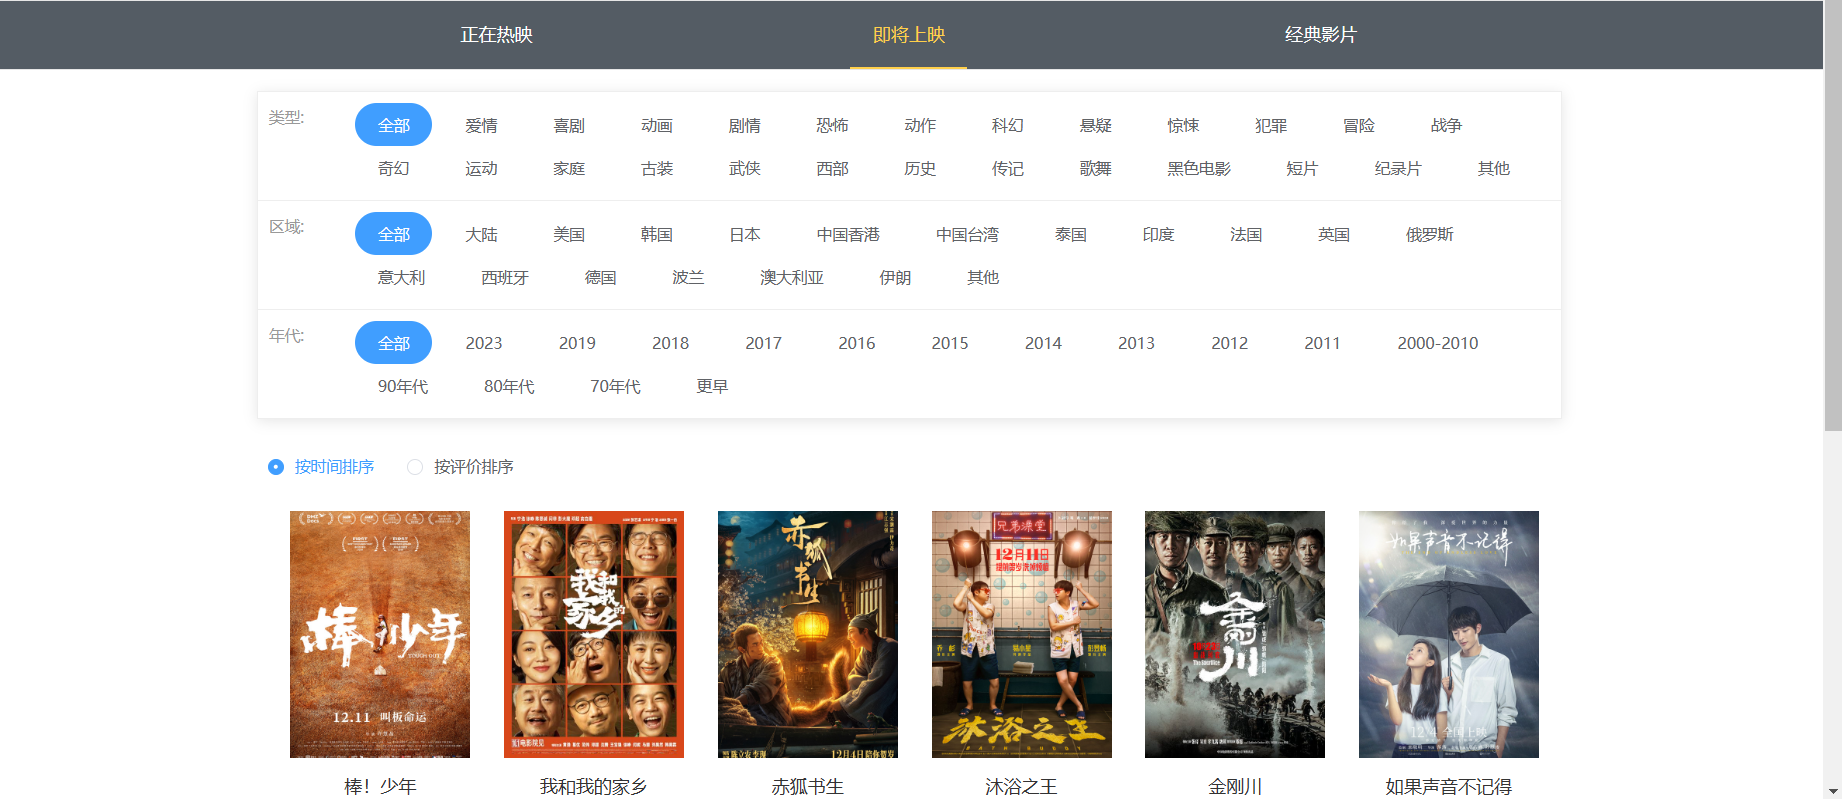Select the 悬疑 genre
The width and height of the screenshot is (1842, 799).
pos(1096,125)
